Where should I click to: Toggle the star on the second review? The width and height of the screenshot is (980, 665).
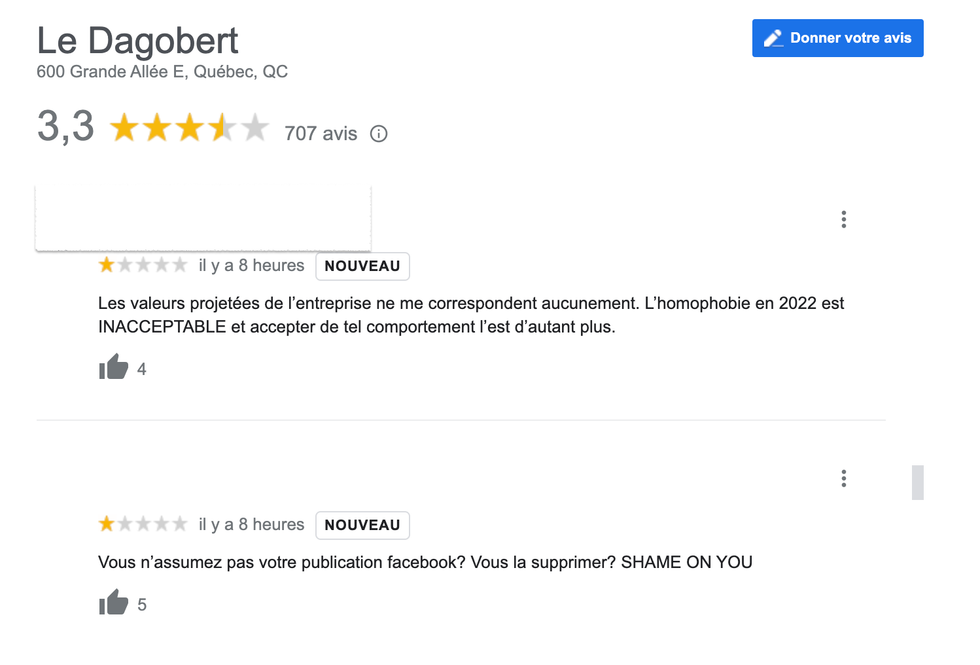105,523
